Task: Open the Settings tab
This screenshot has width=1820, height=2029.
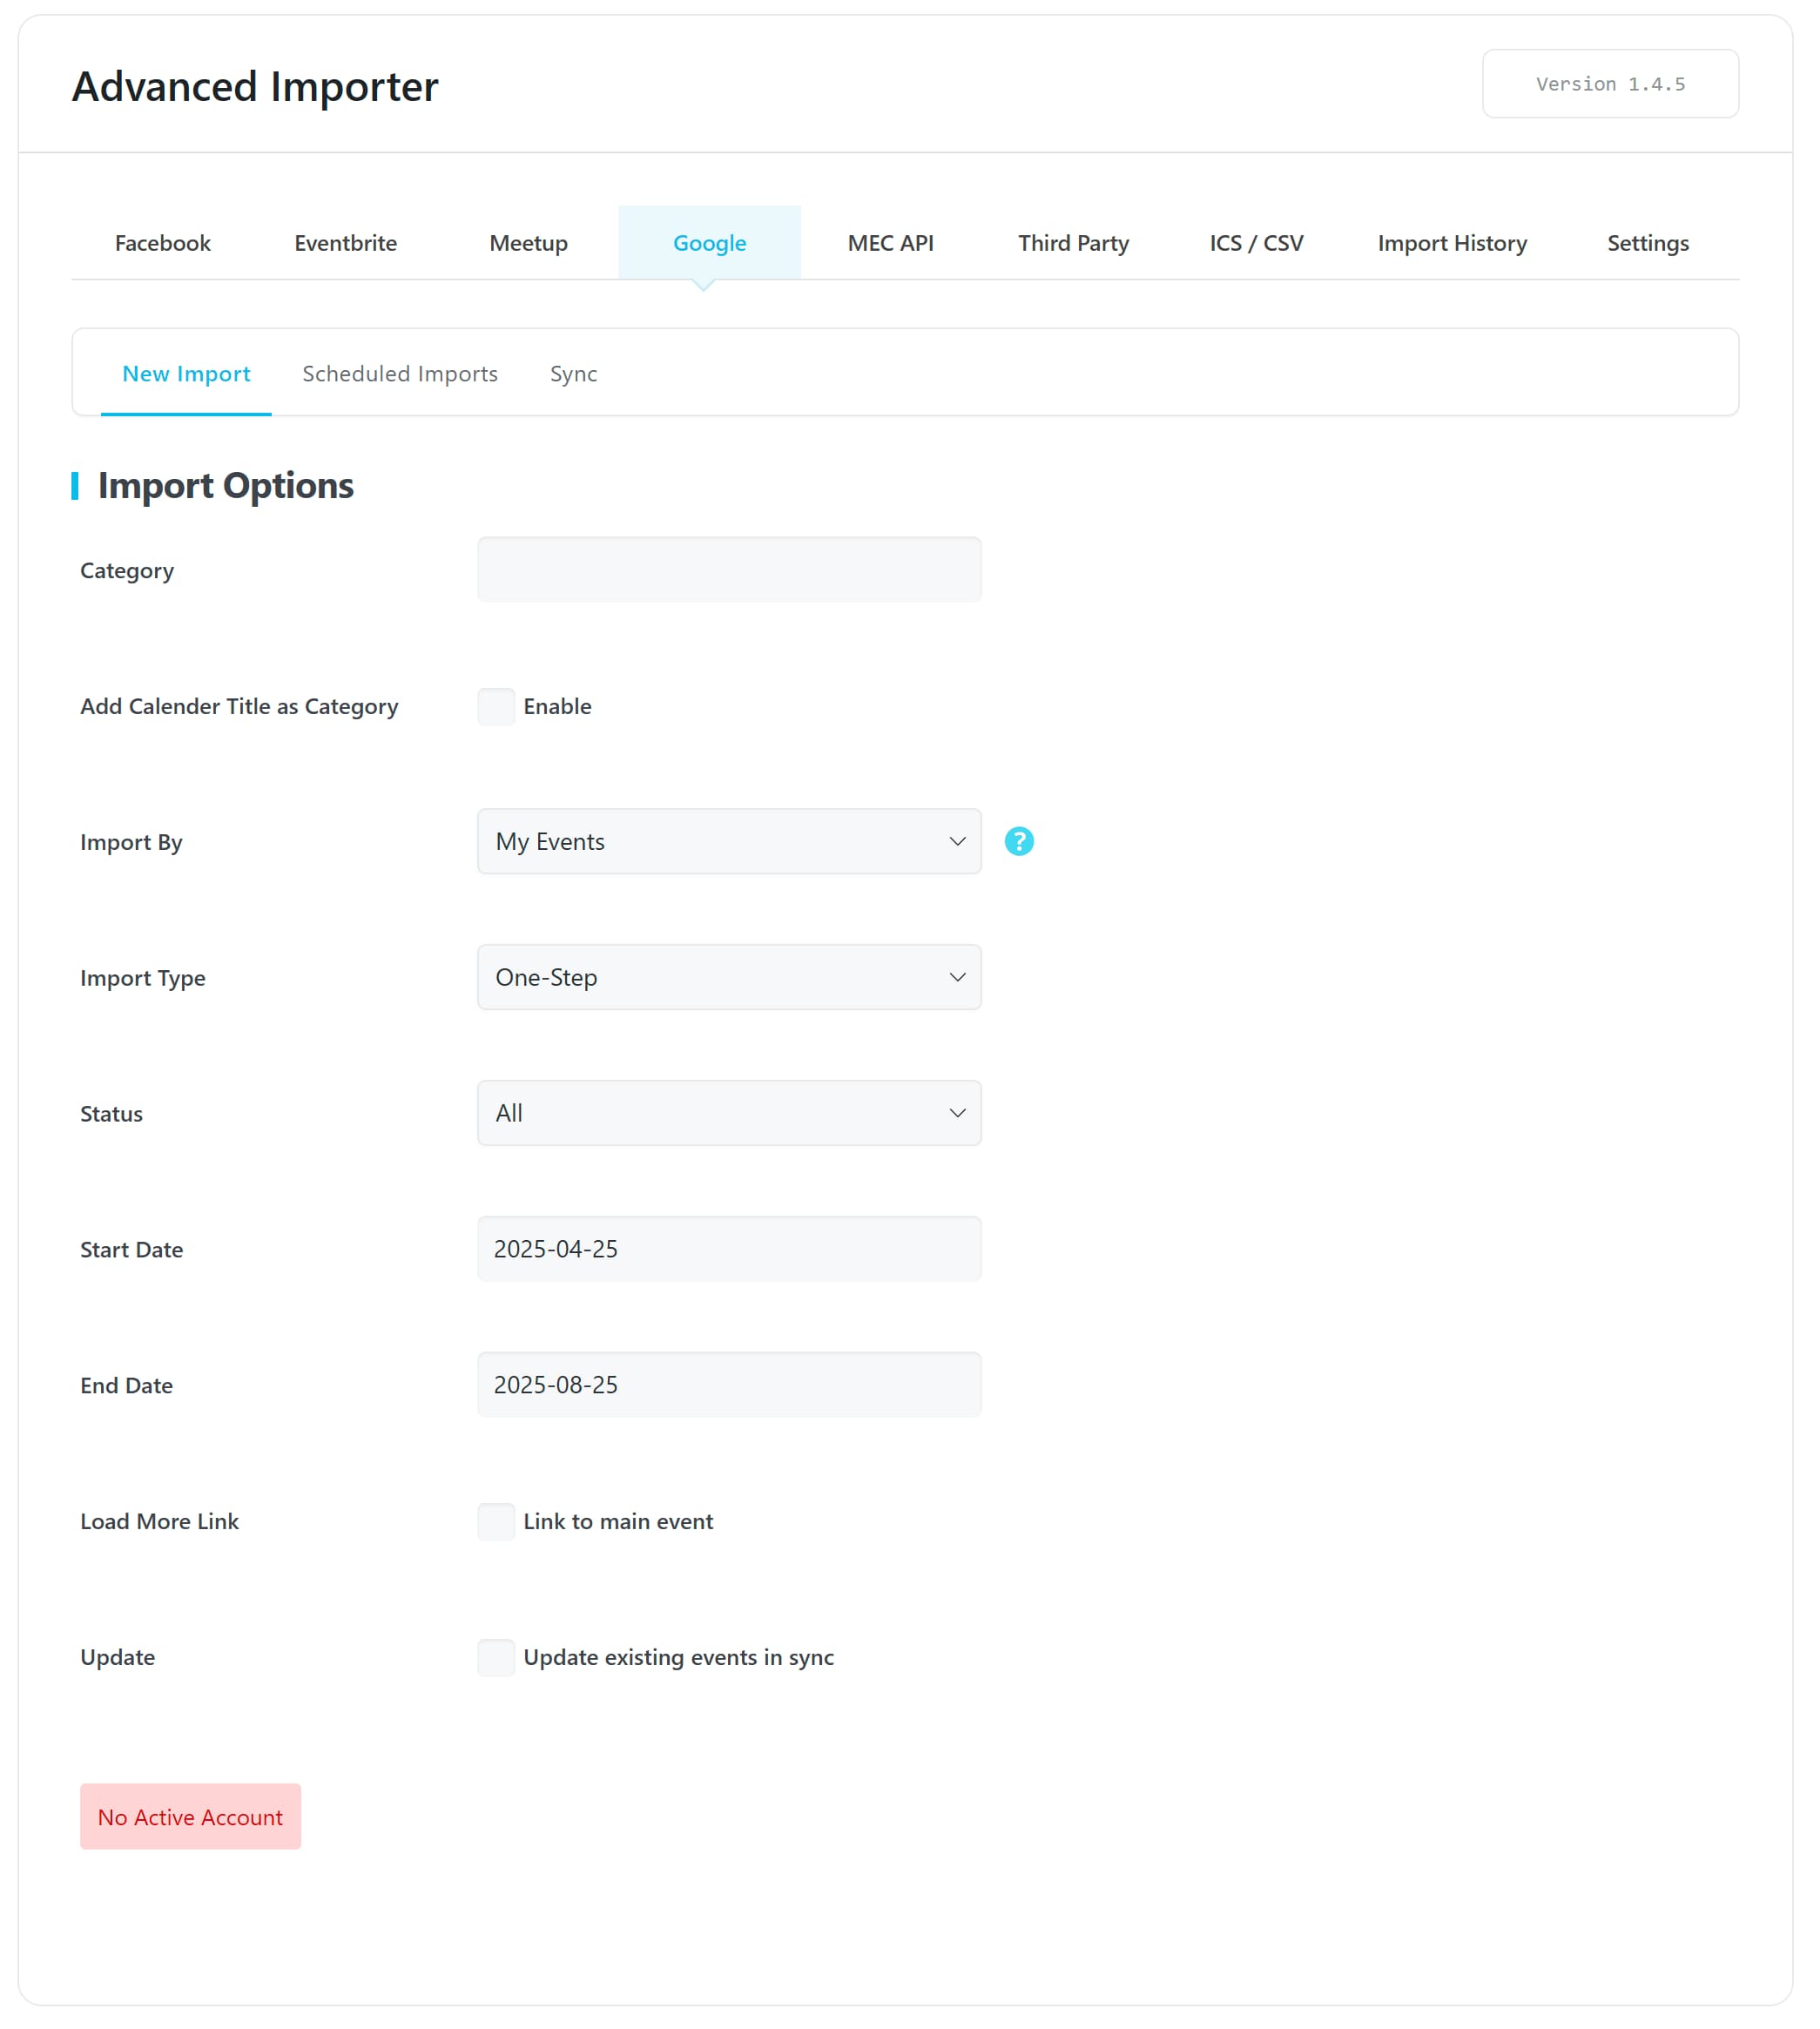Action: [1647, 243]
